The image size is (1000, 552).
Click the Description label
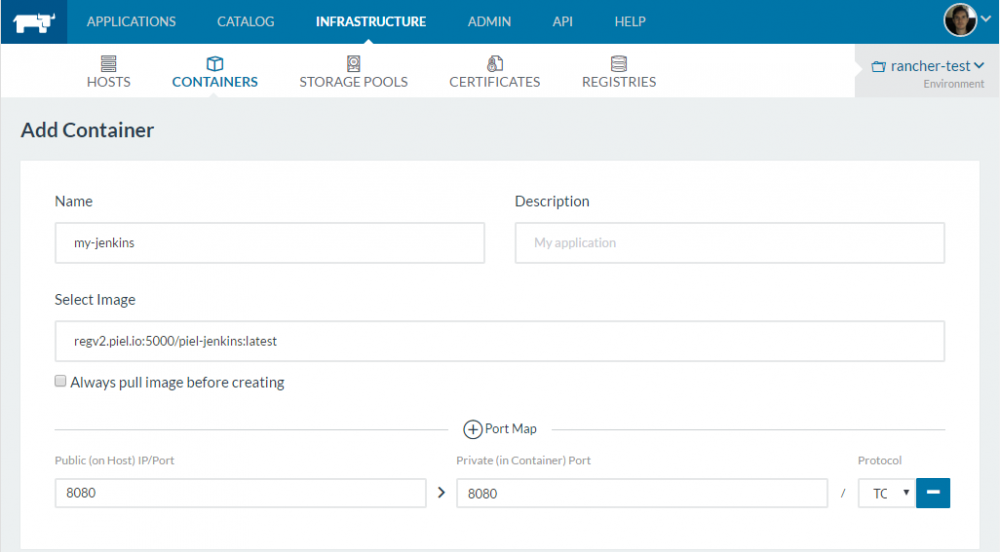552,201
